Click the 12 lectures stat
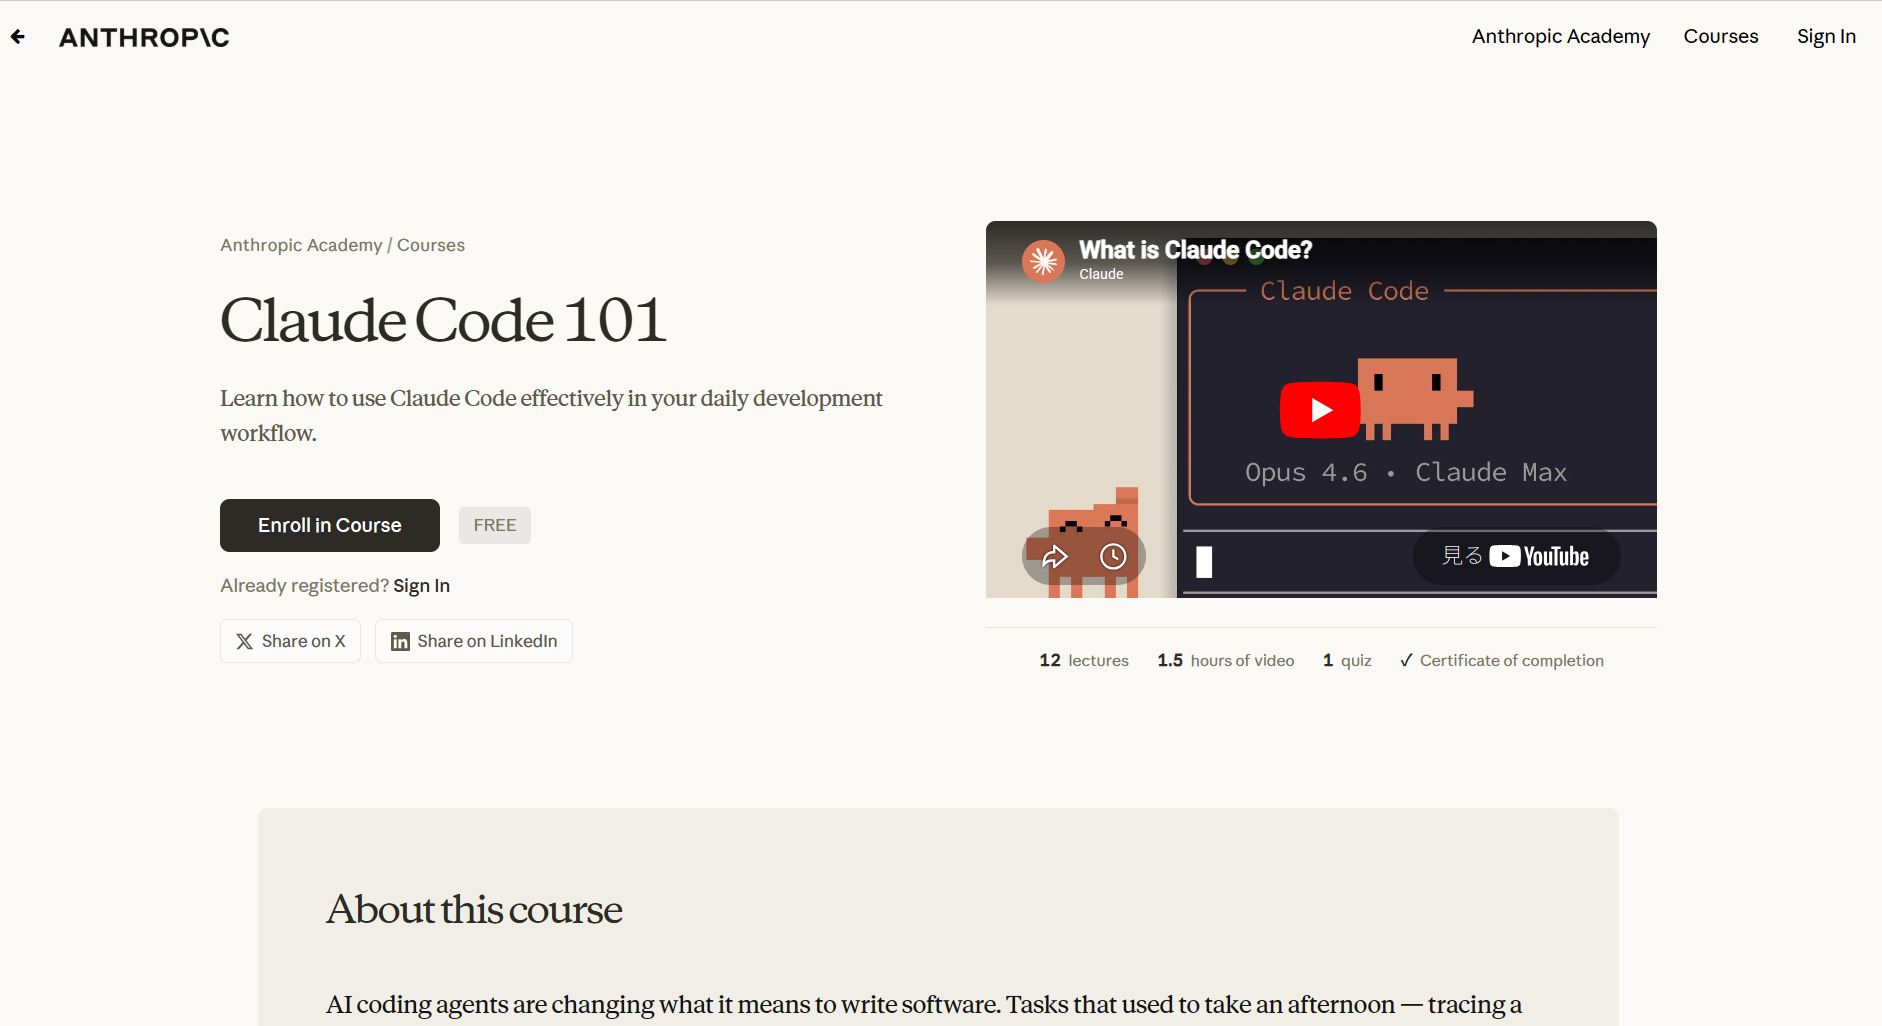1882x1026 pixels. click(x=1084, y=660)
